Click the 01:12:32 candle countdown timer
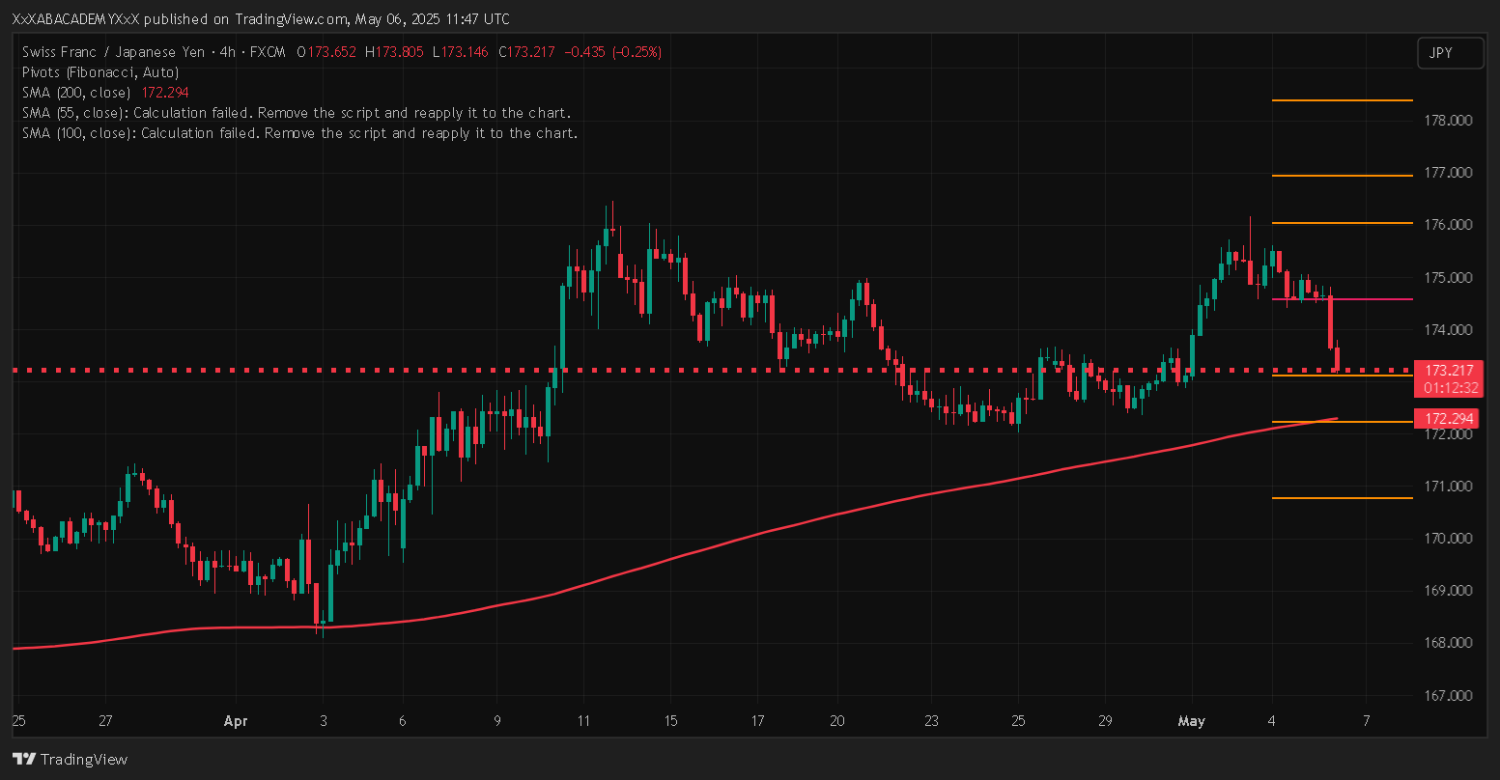 [1446, 387]
